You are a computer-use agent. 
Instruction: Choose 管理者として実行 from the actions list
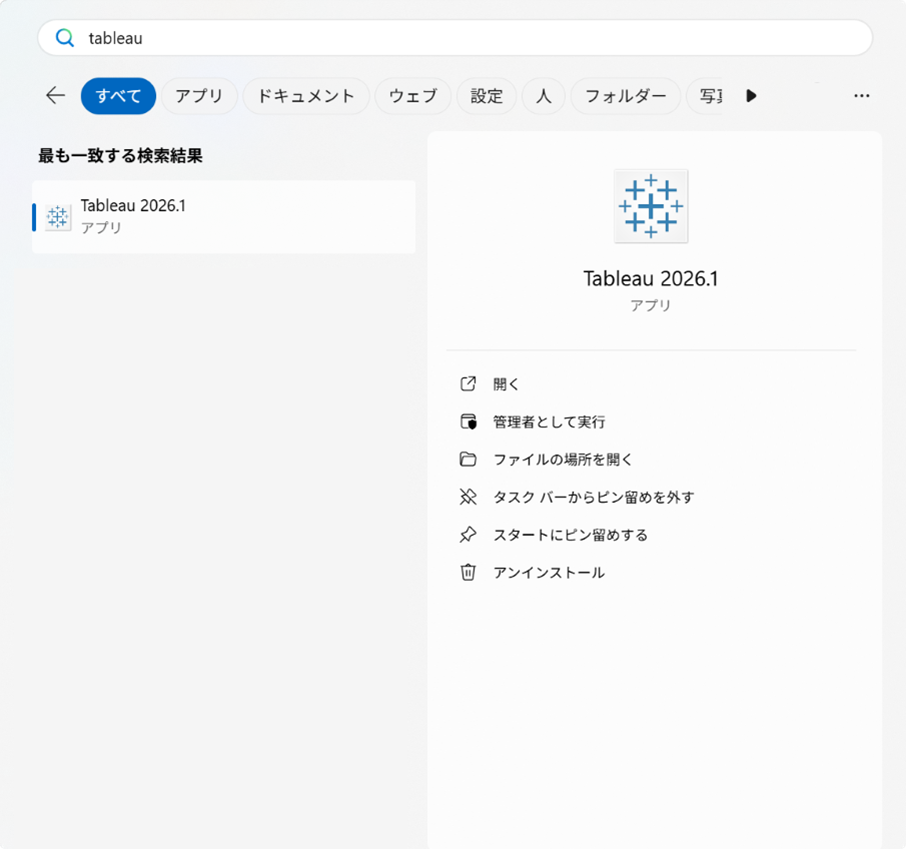pyautogui.click(x=549, y=422)
